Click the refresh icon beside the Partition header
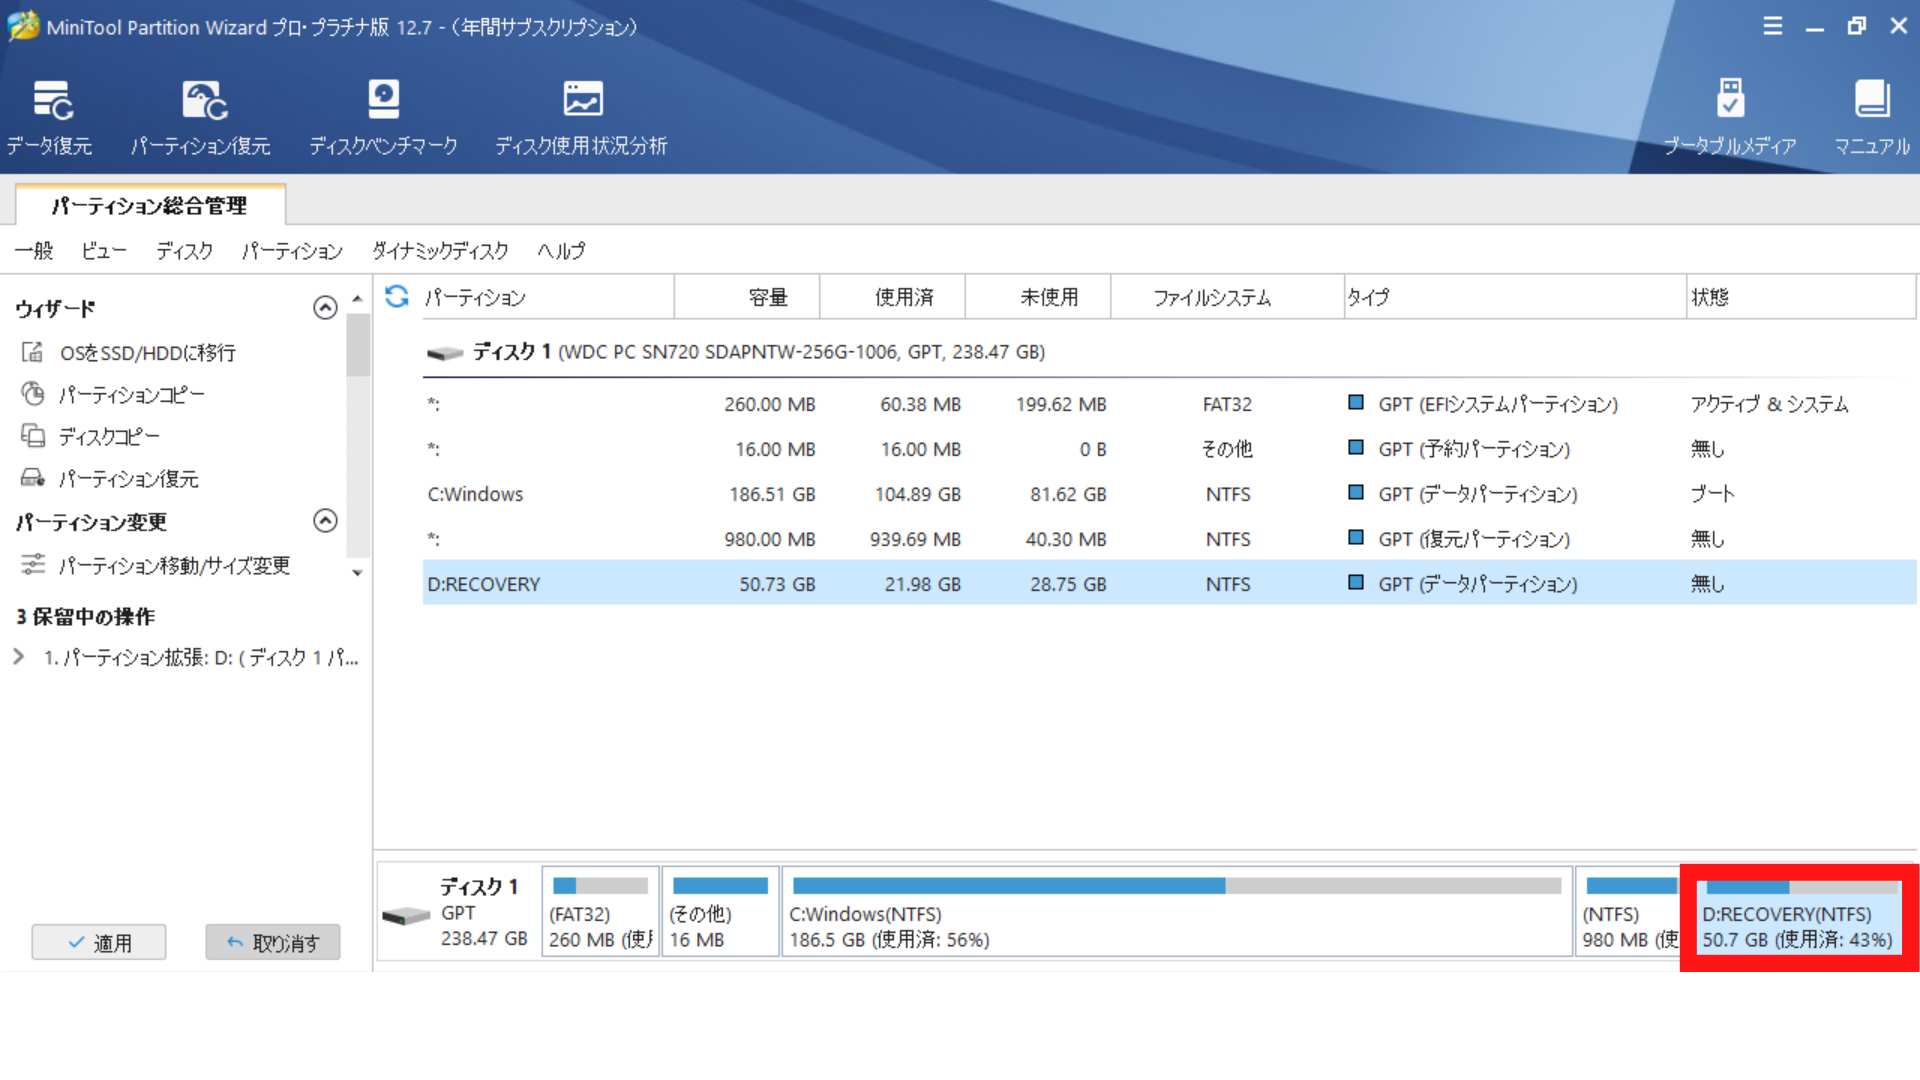This screenshot has width=1920, height=1080. (x=397, y=296)
